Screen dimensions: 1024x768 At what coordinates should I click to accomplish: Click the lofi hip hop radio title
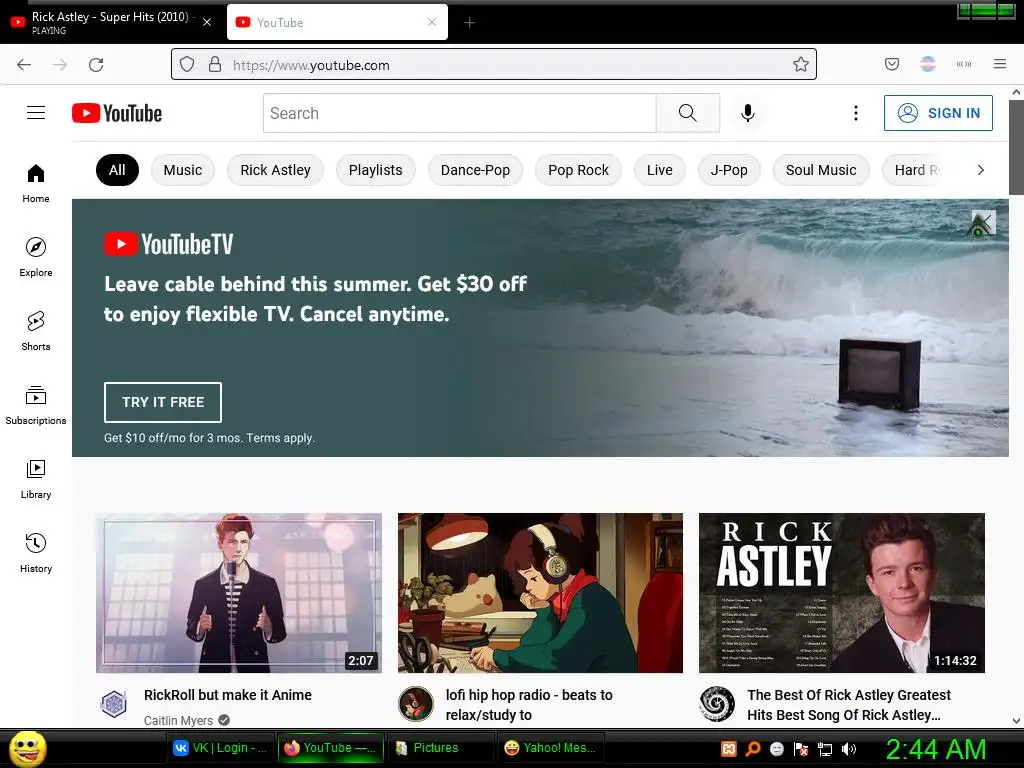(x=529, y=705)
